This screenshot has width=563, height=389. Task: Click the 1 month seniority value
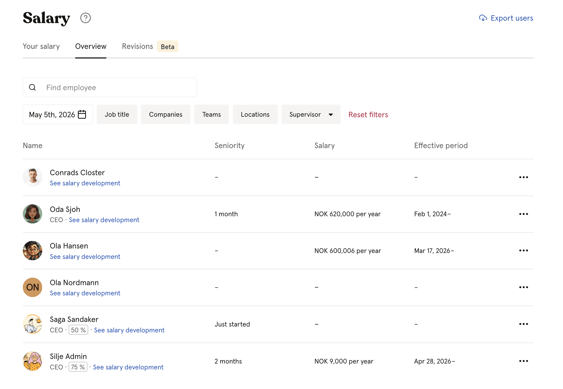coord(226,214)
